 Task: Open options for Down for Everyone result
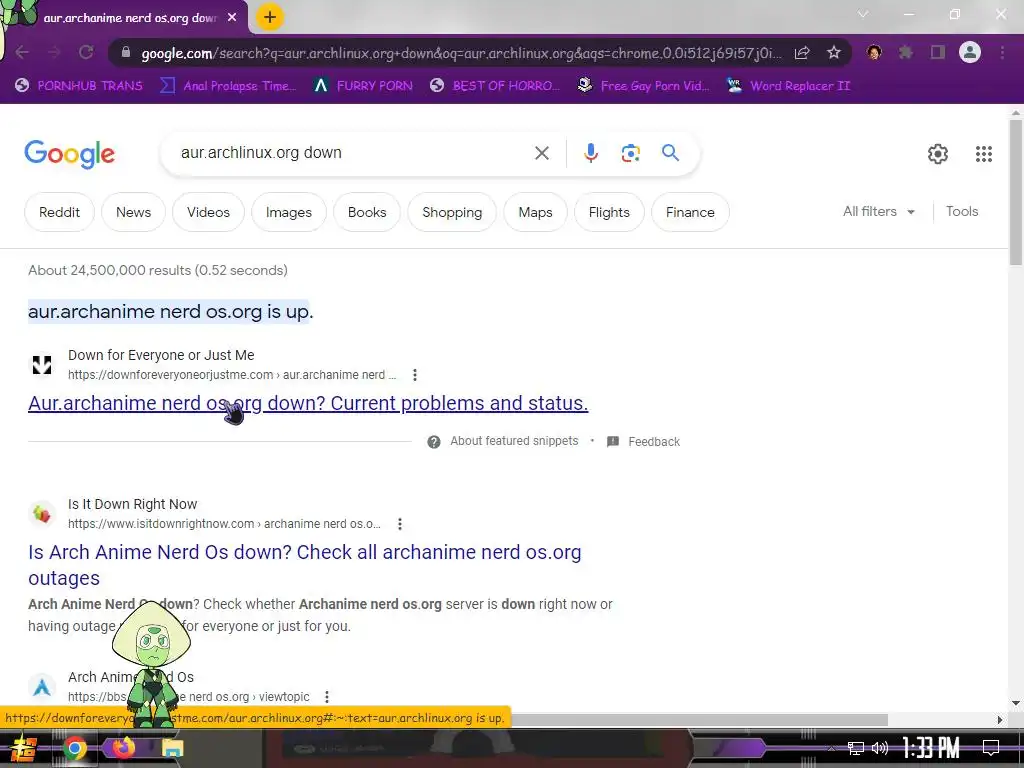tap(415, 375)
